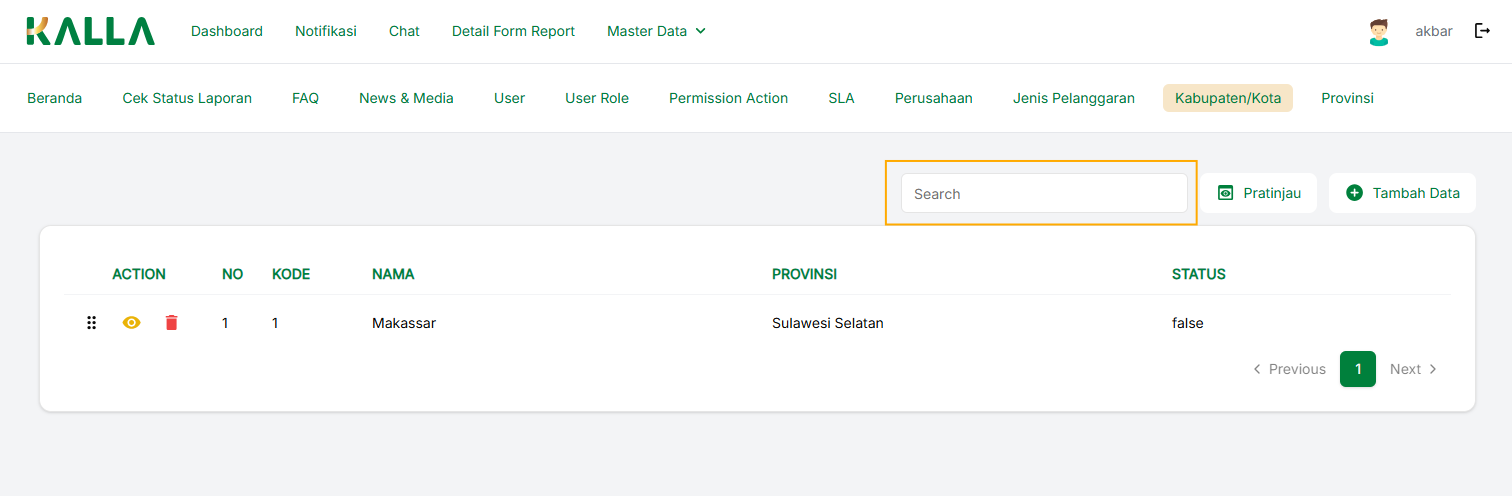Expand the Master Data dropdown
Viewport: 1512px width, 496px height.
pos(656,31)
